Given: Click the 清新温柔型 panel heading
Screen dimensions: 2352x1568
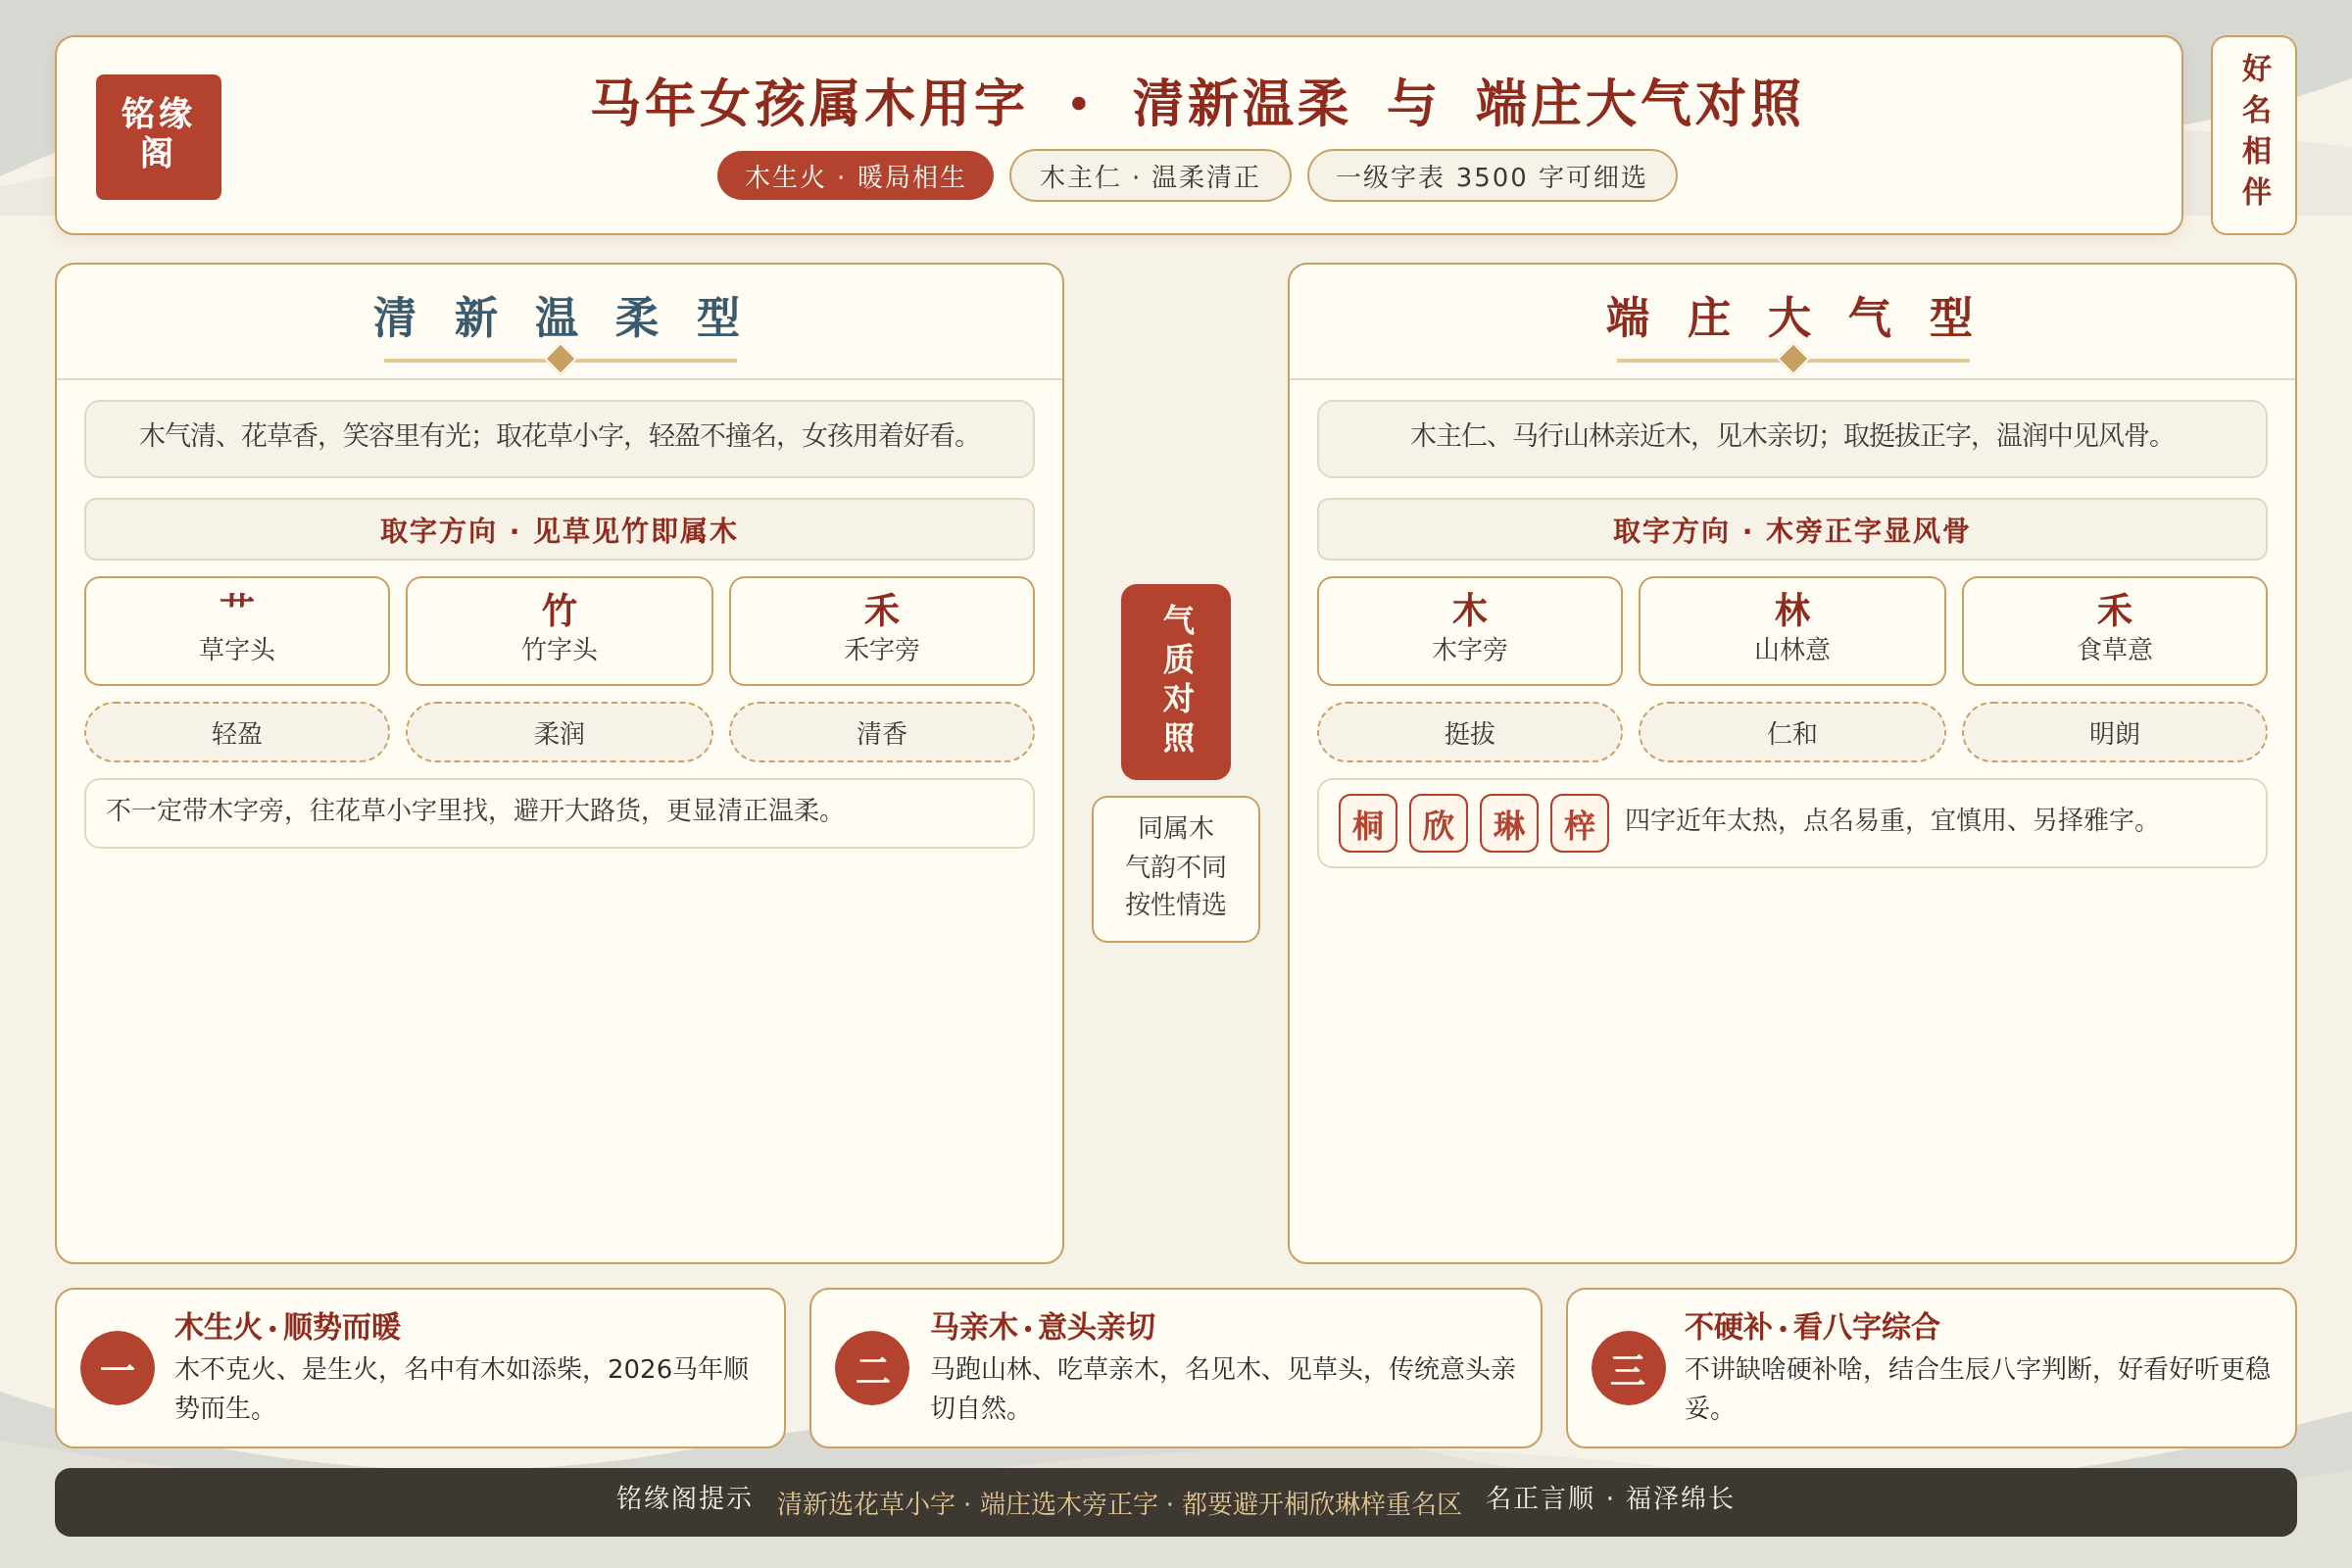Looking at the screenshot, I should [559, 318].
